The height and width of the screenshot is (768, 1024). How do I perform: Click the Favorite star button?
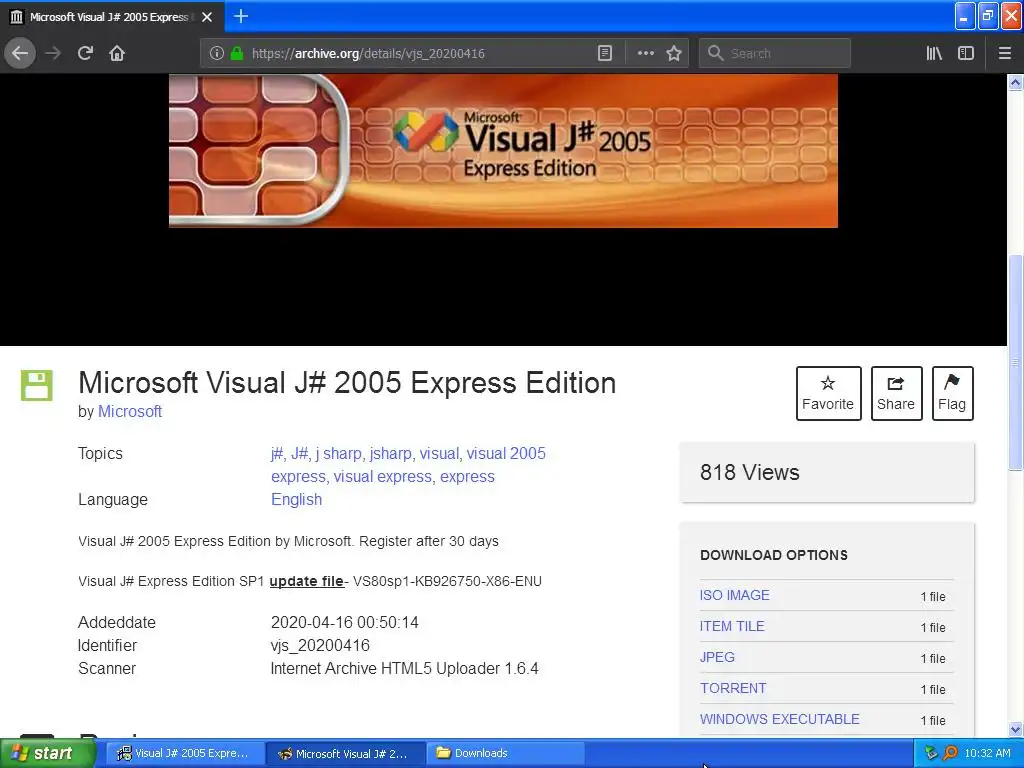[828, 393]
